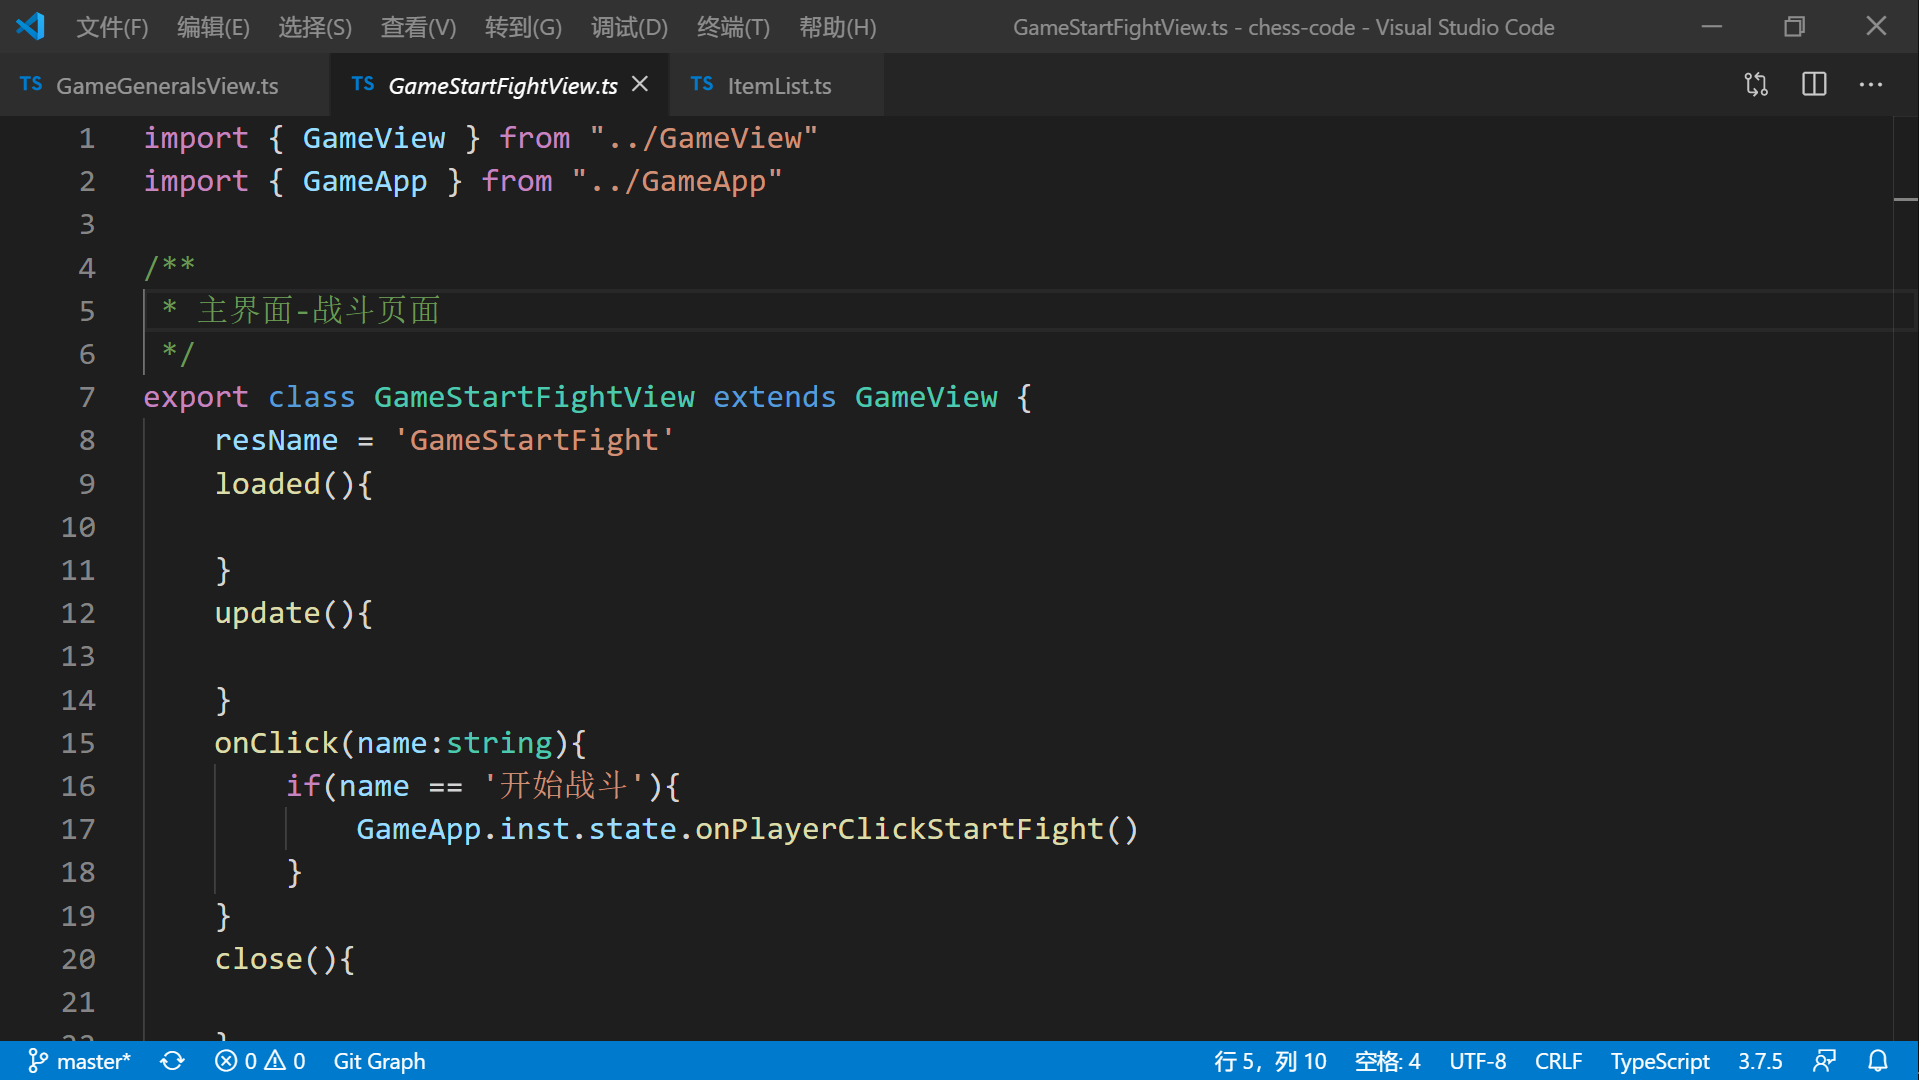Show notifications with the bell icon

[x=1878, y=1061]
